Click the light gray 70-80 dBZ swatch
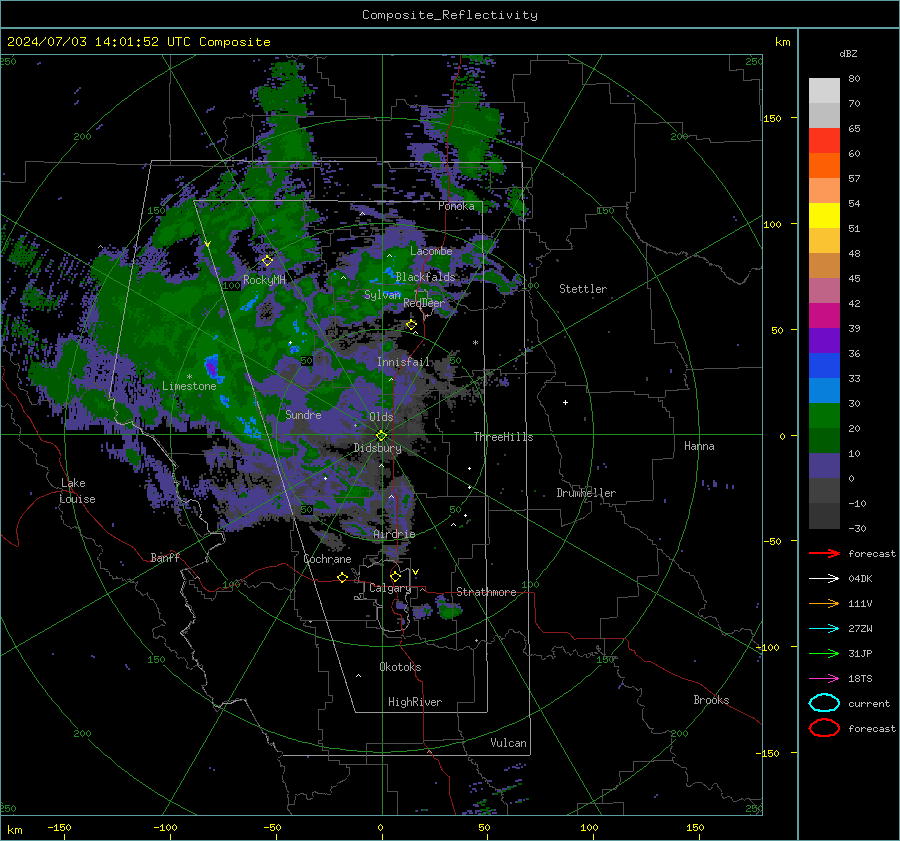The height and width of the screenshot is (841, 900). tap(824, 90)
